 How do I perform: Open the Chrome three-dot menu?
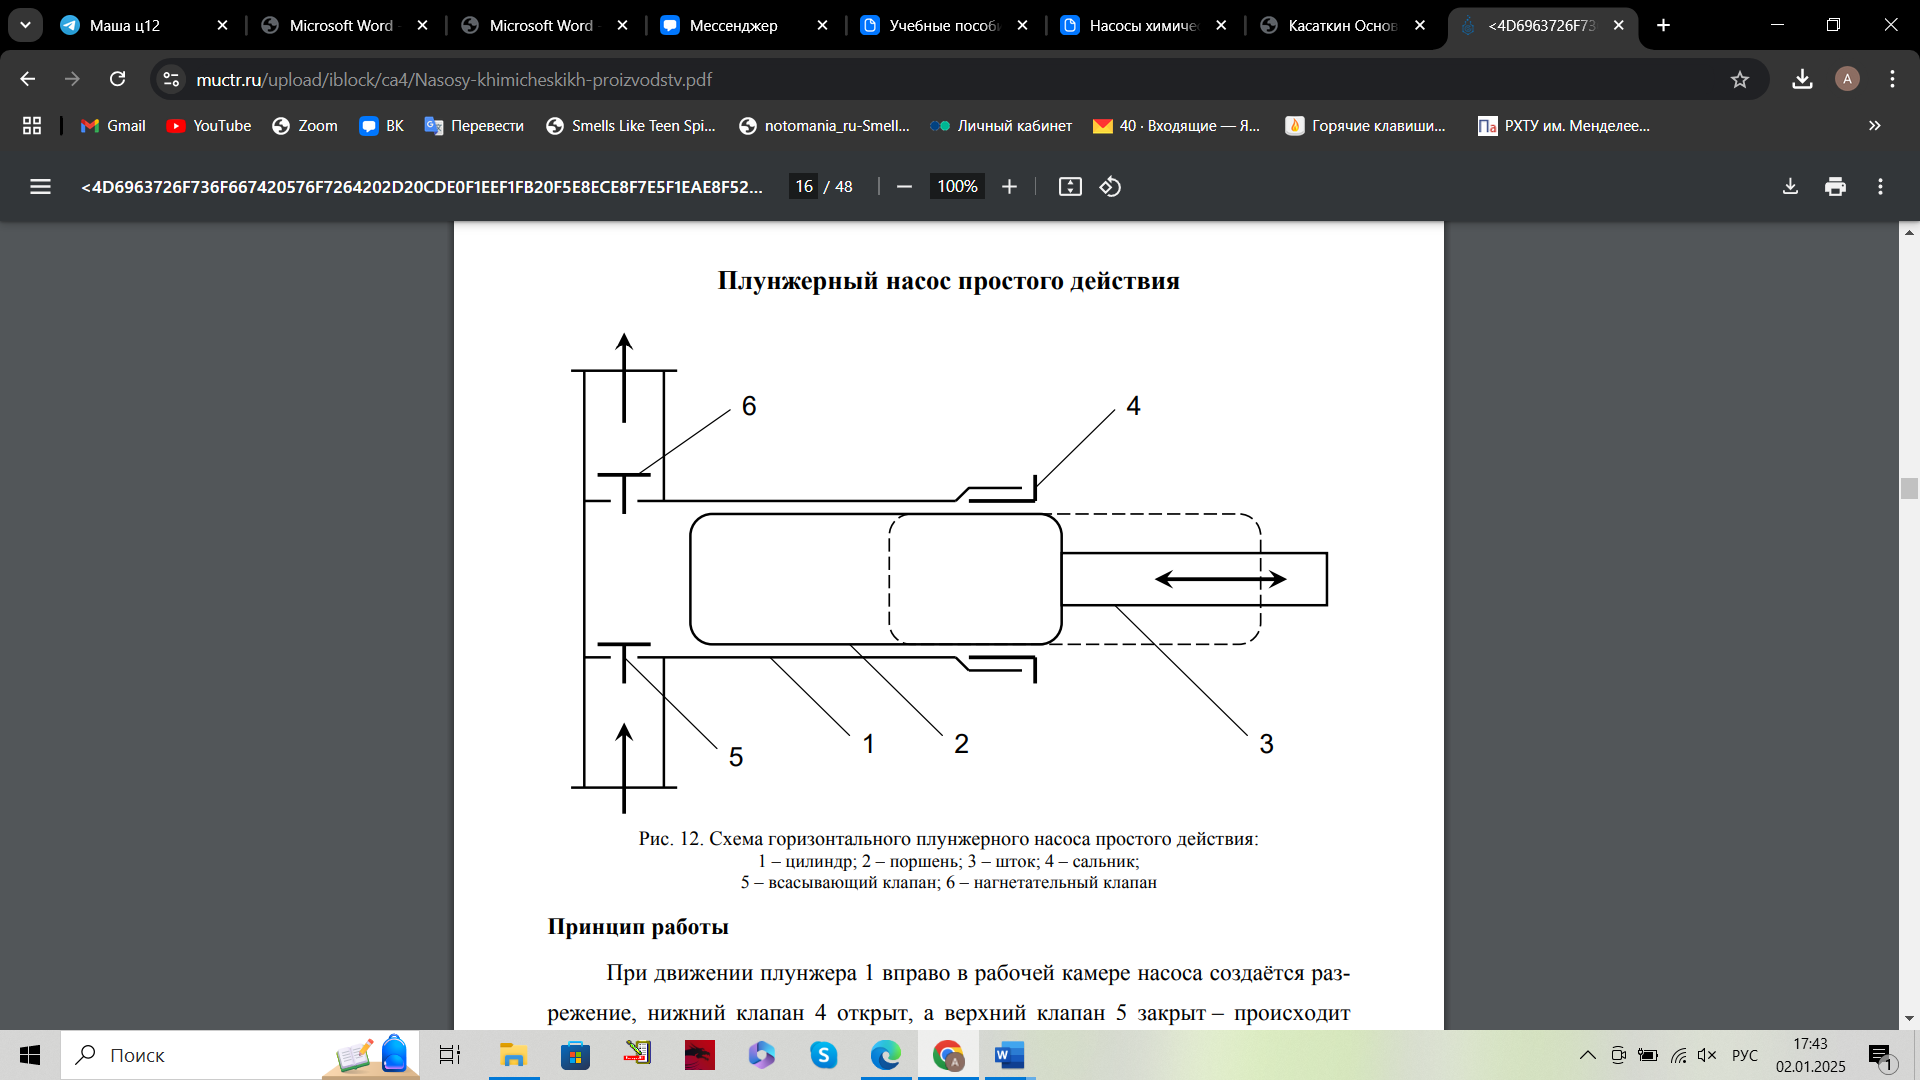pyautogui.click(x=1892, y=79)
